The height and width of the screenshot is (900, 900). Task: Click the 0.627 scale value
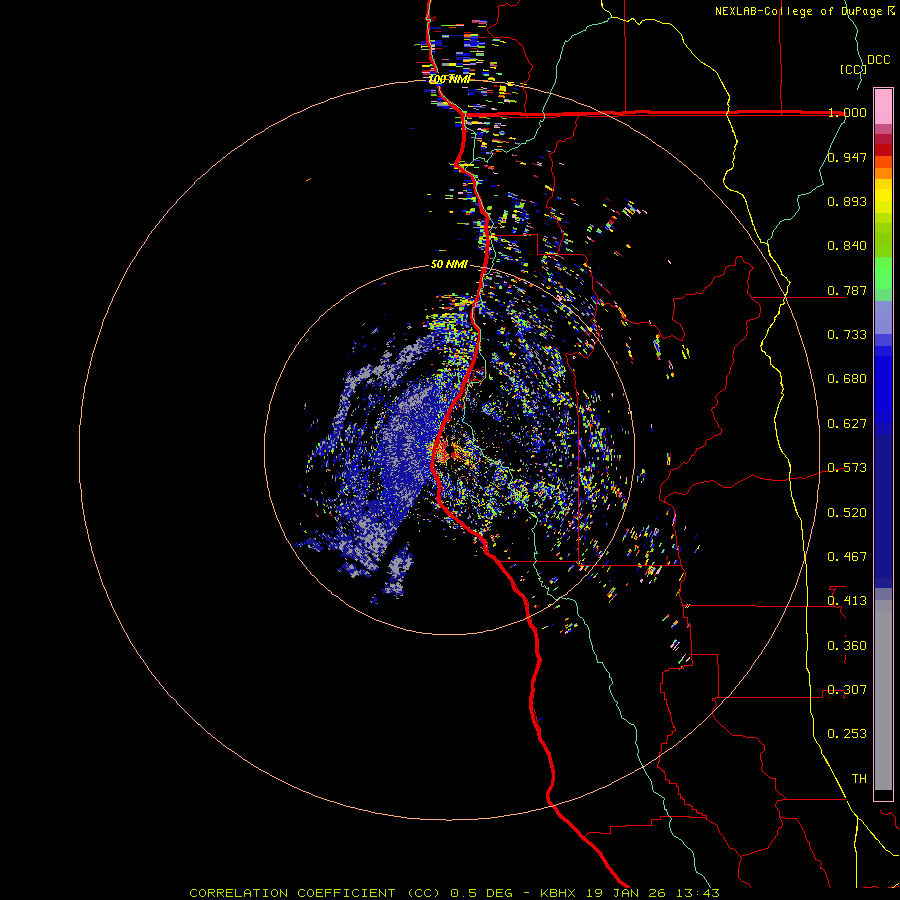click(847, 424)
